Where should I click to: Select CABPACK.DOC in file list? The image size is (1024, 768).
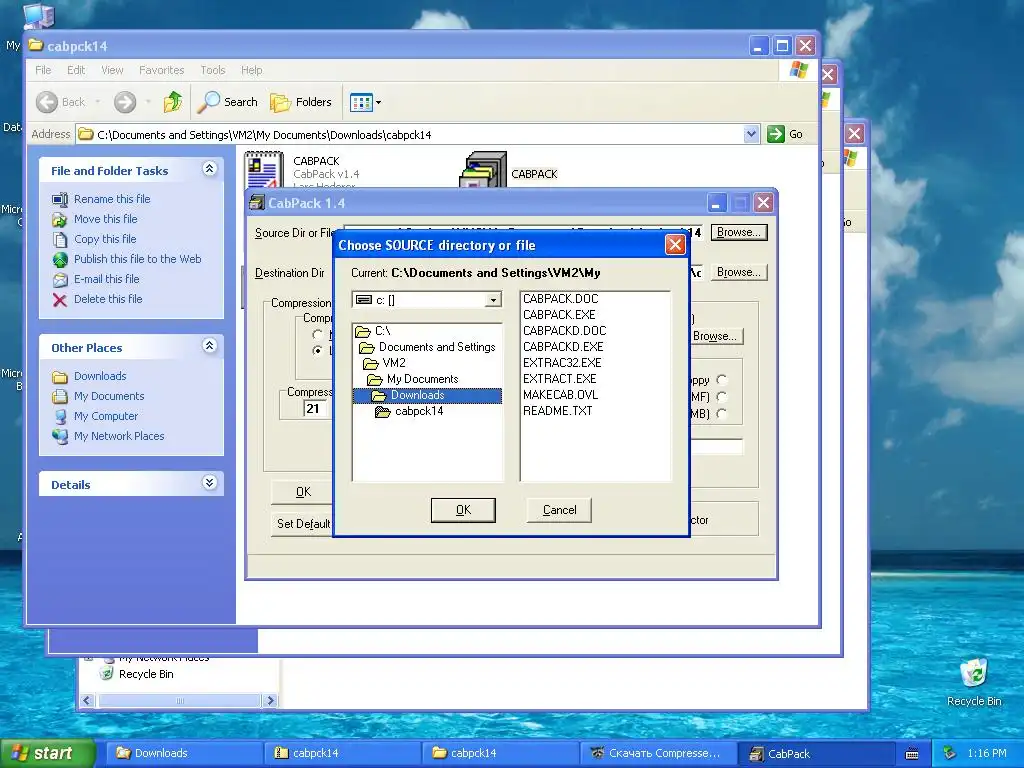click(x=560, y=298)
